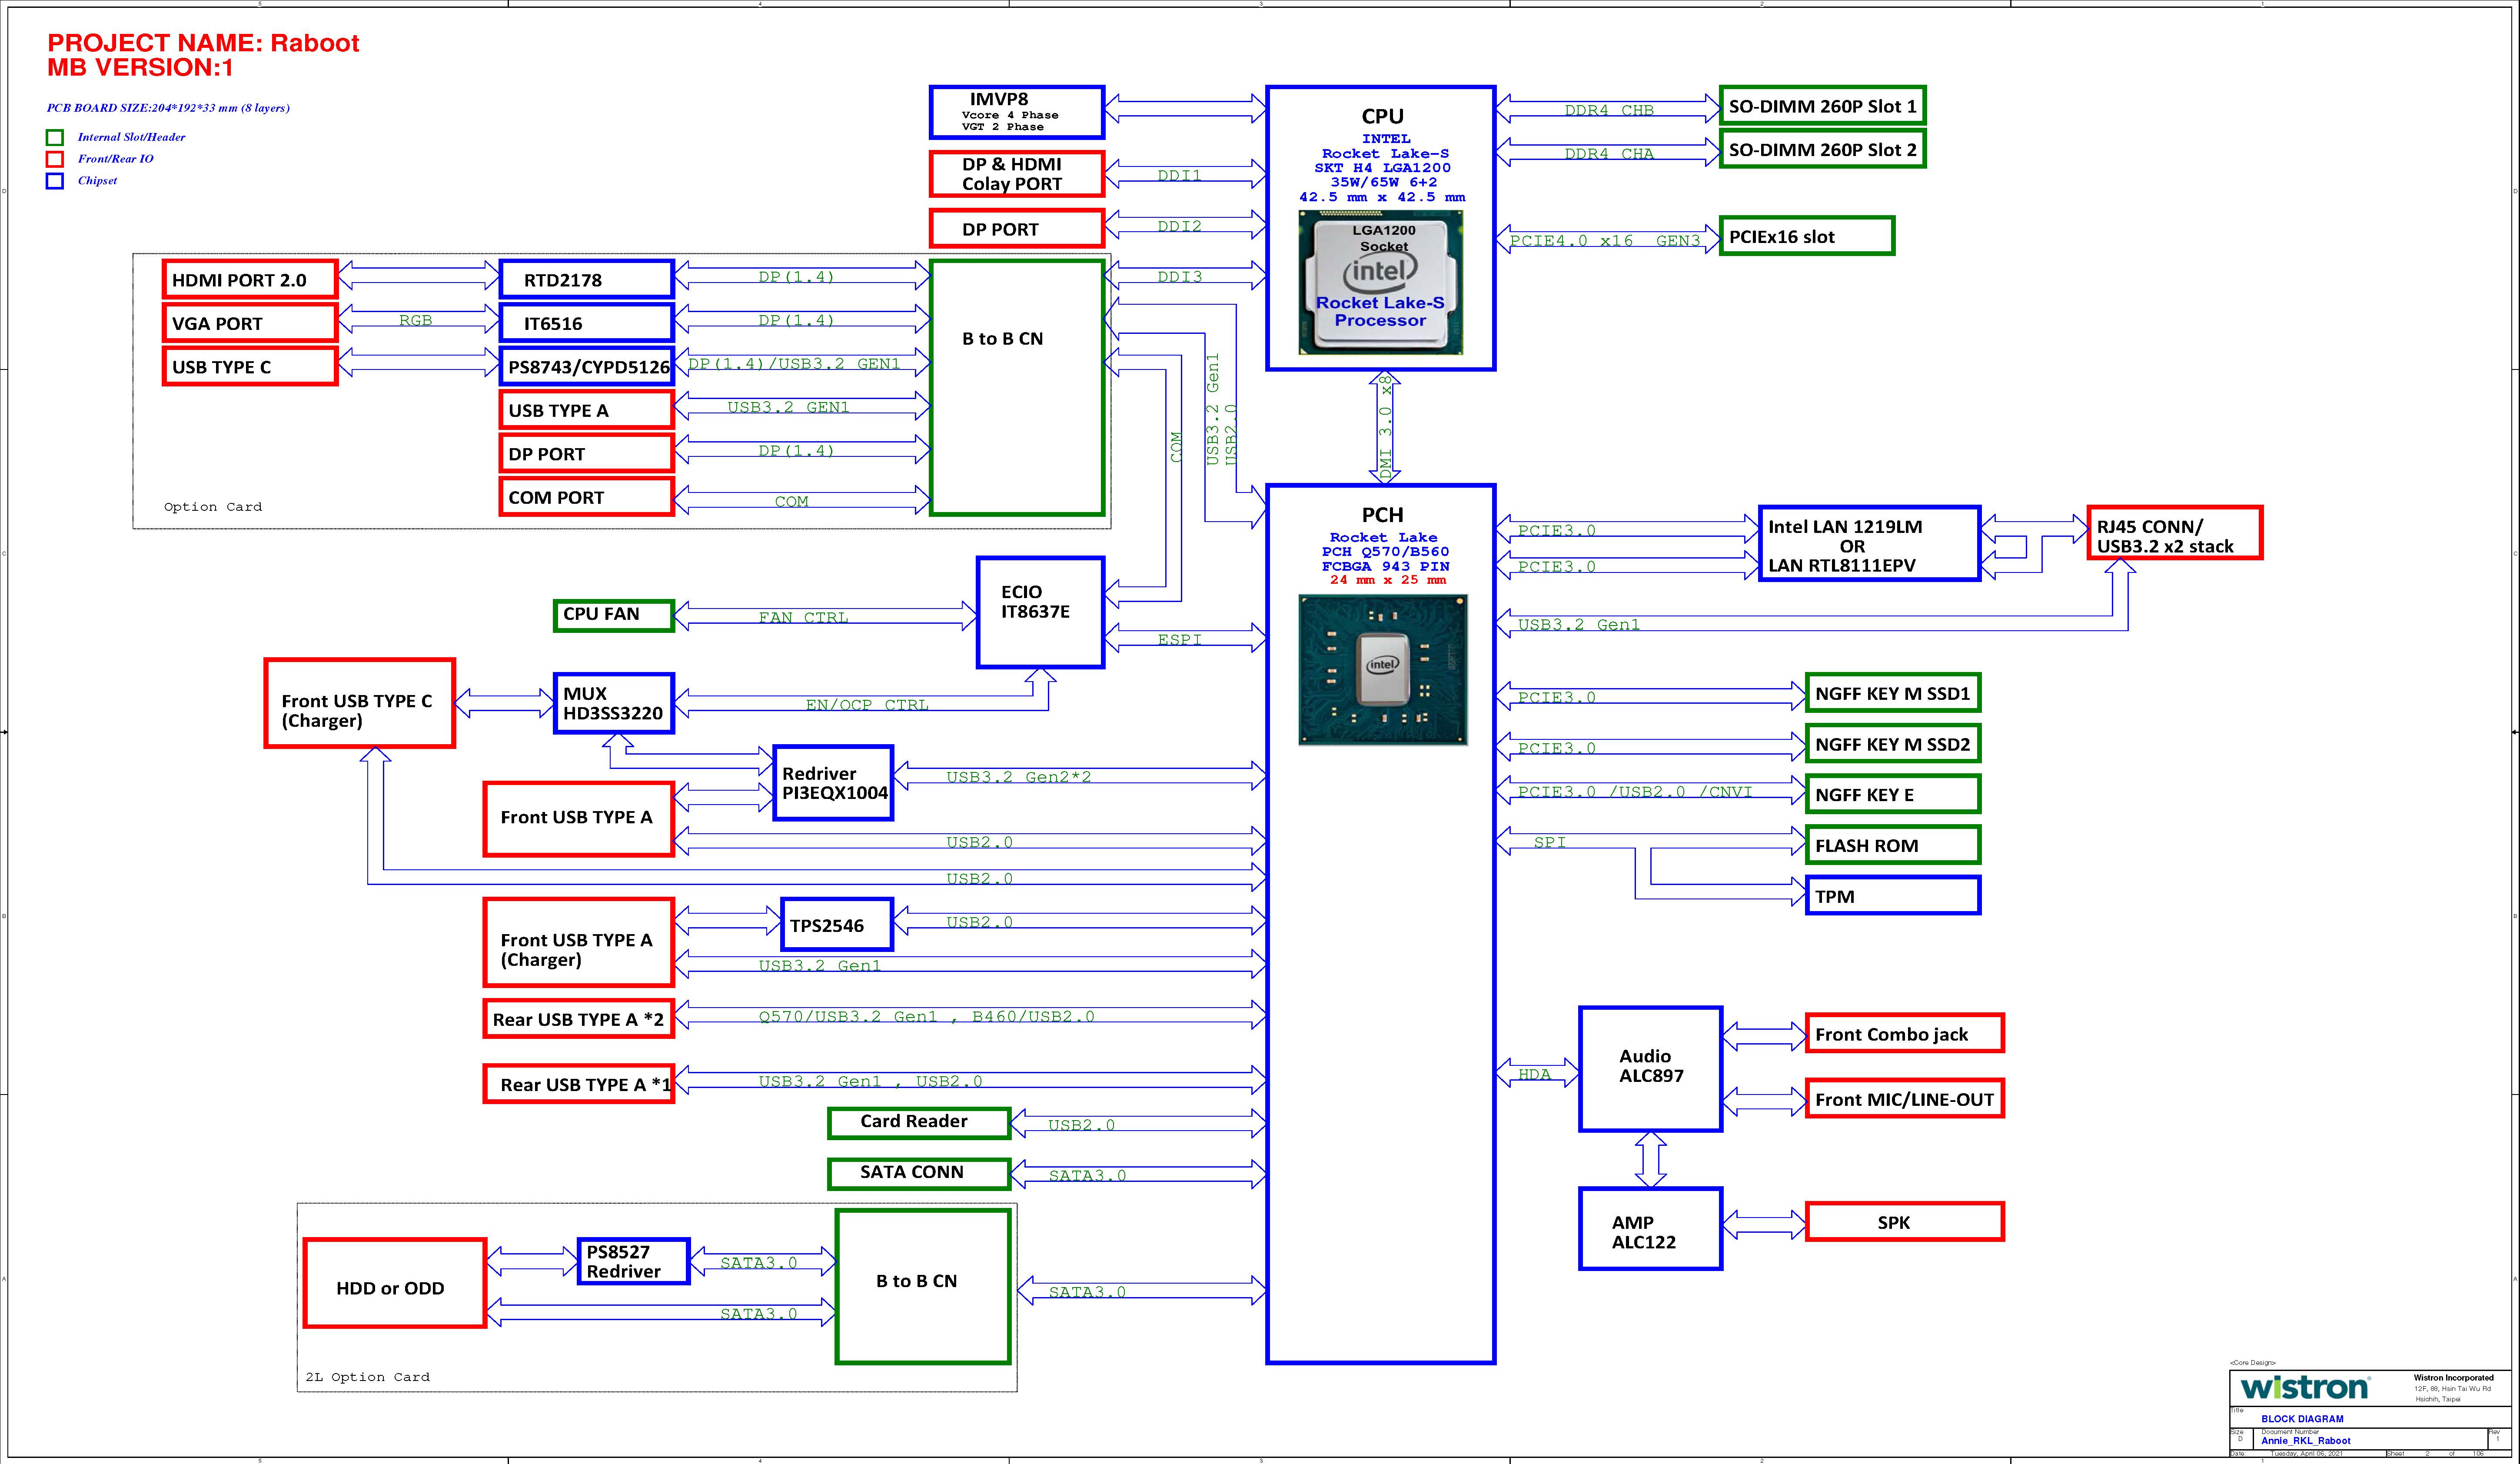
Task: Click the red Front/Rear IO legend square
Action: point(55,159)
